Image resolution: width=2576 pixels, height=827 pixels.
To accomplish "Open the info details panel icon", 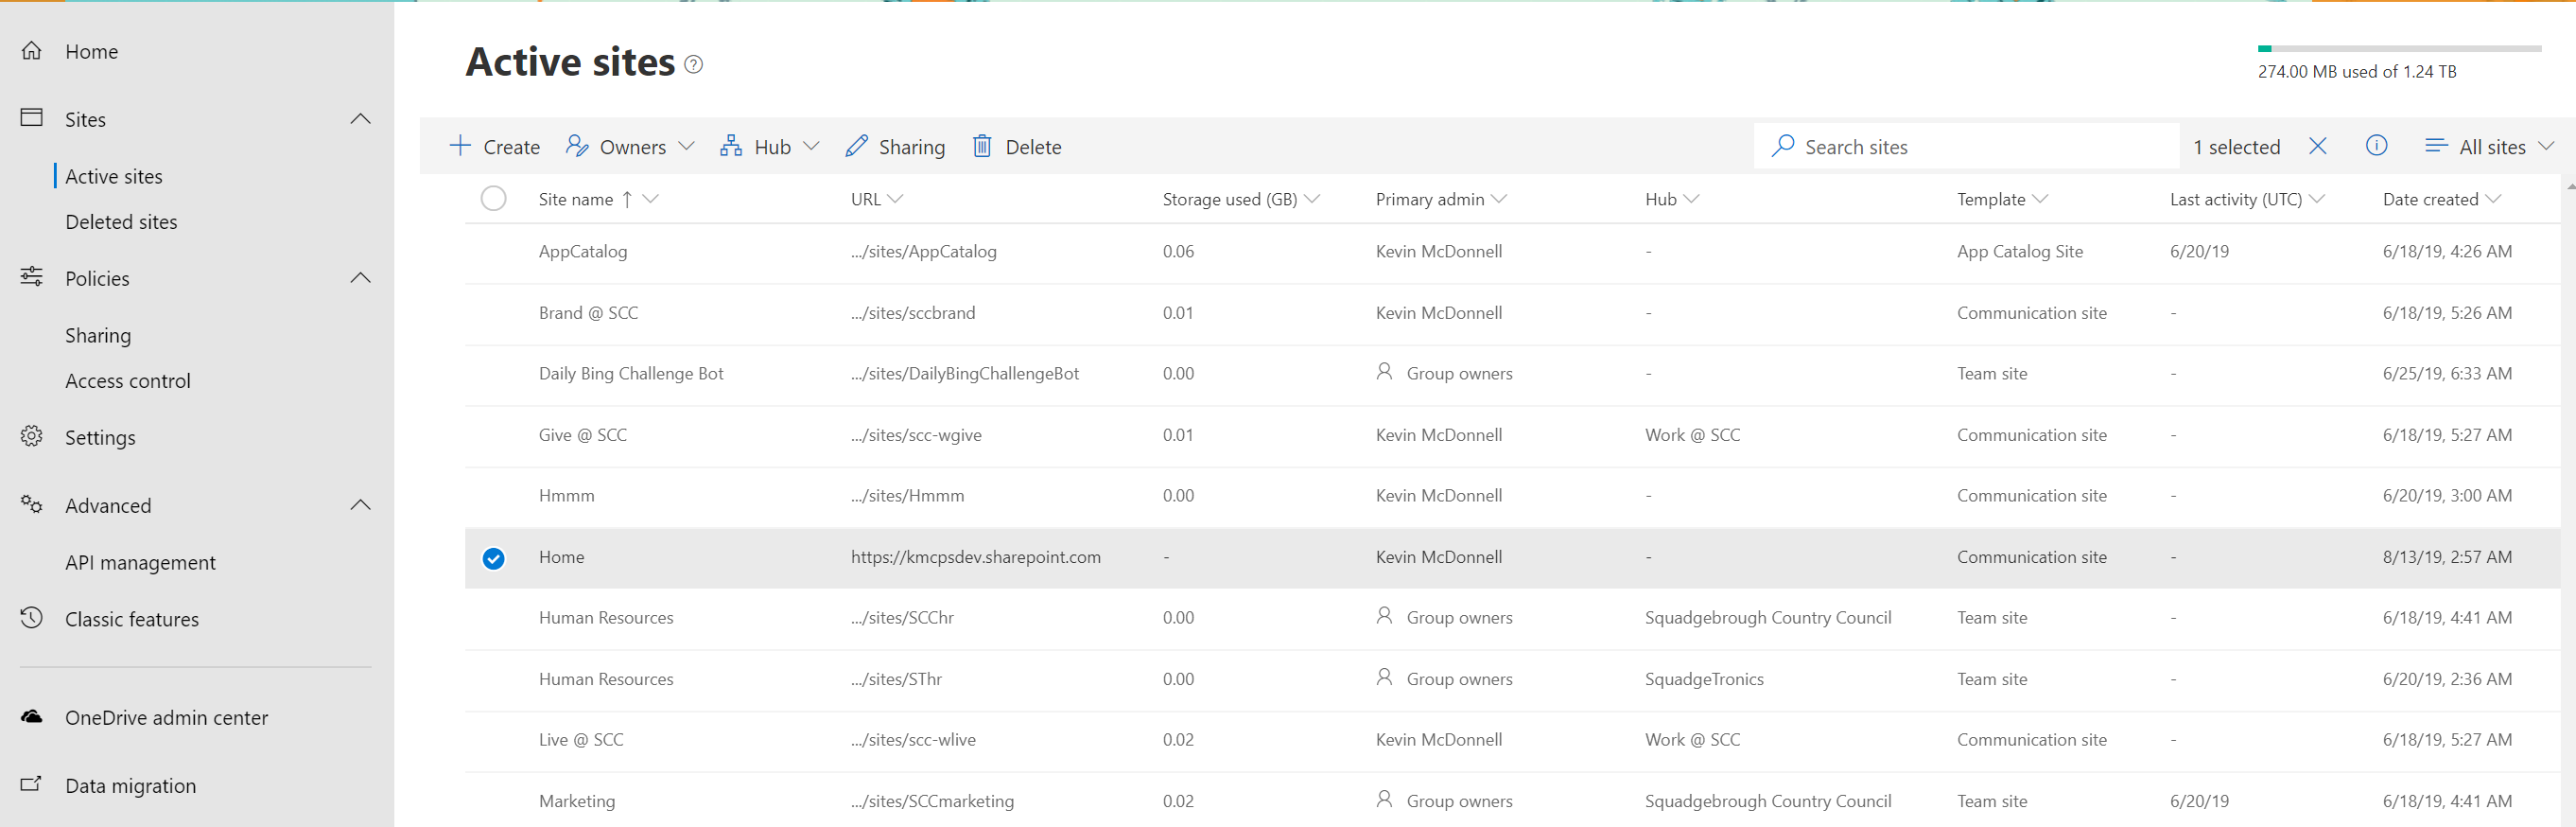I will pos(2376,146).
